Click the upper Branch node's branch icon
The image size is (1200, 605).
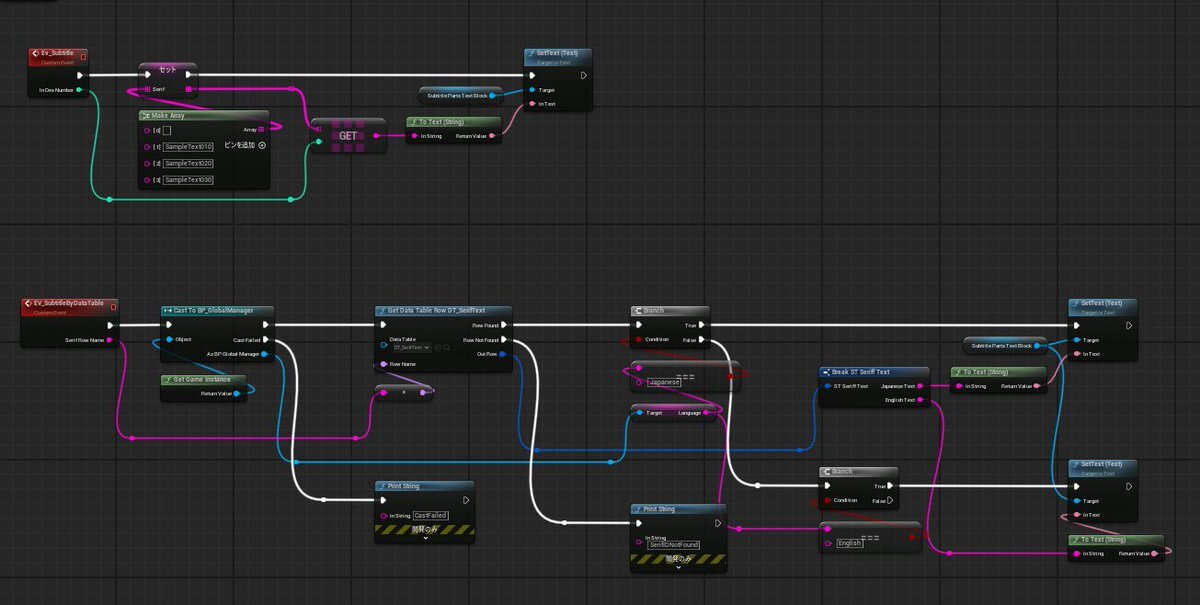click(x=637, y=310)
